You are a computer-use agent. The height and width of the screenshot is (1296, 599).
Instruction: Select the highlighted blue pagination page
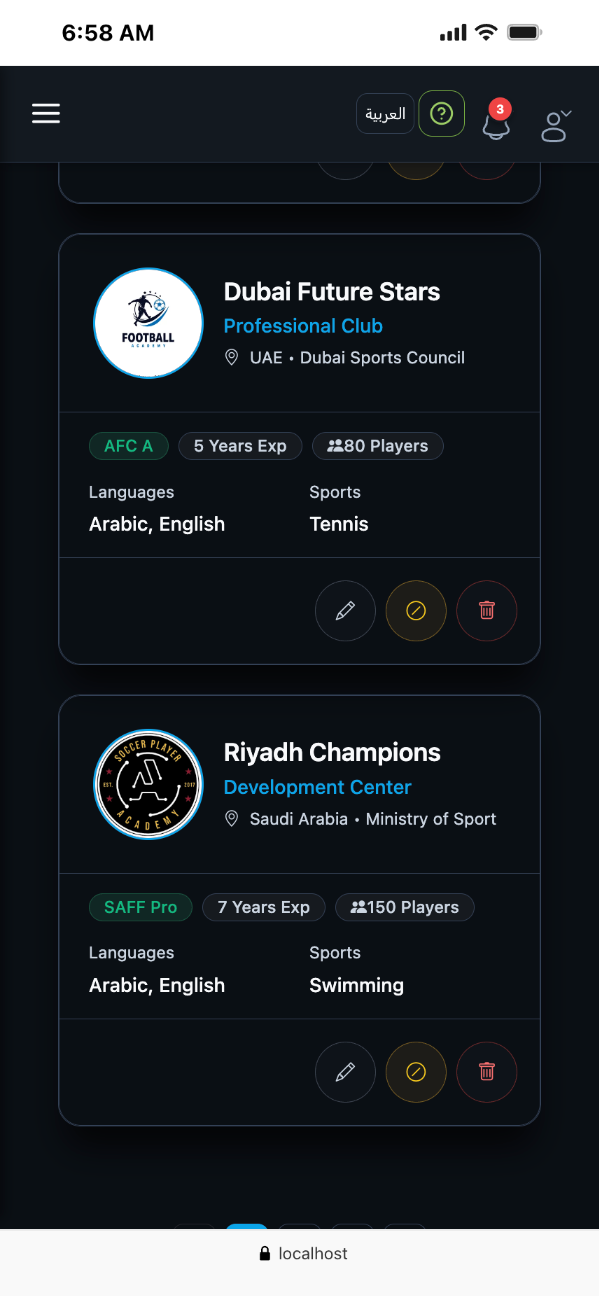click(x=247, y=1227)
